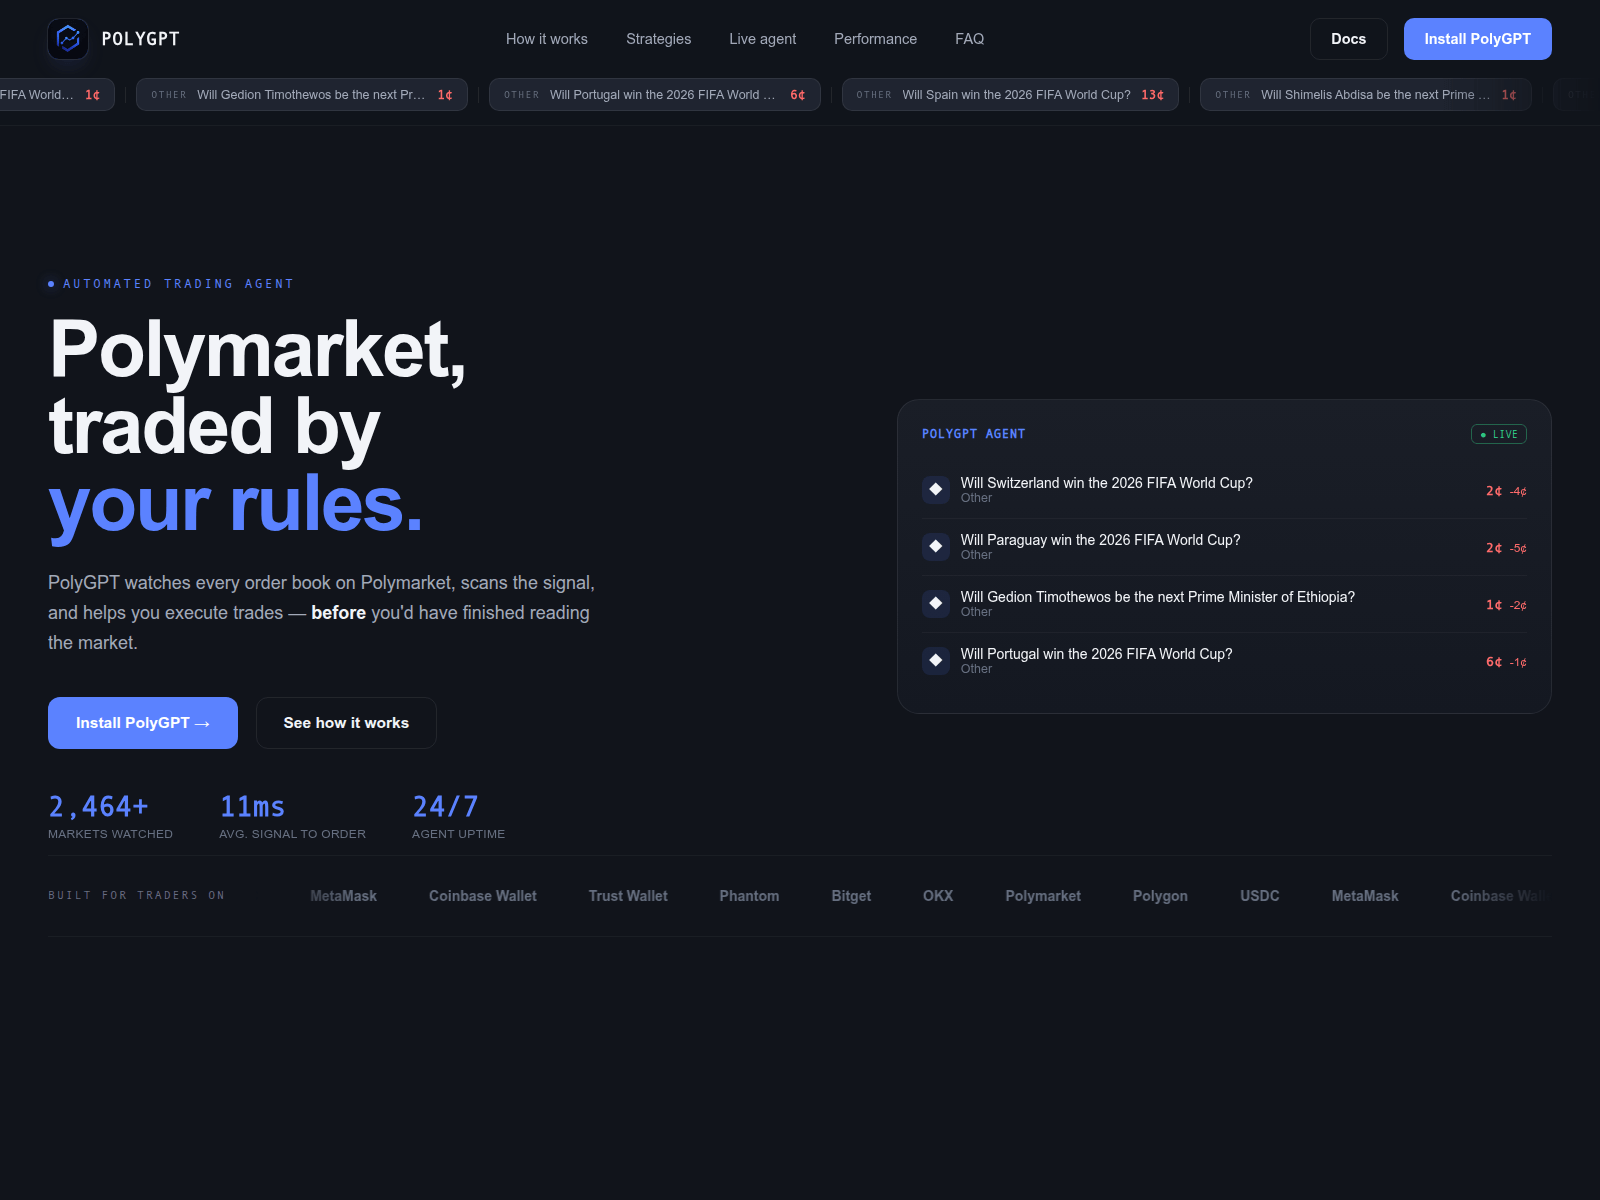1600x1200 pixels.
Task: Open the How it works nav item
Action: coord(547,39)
